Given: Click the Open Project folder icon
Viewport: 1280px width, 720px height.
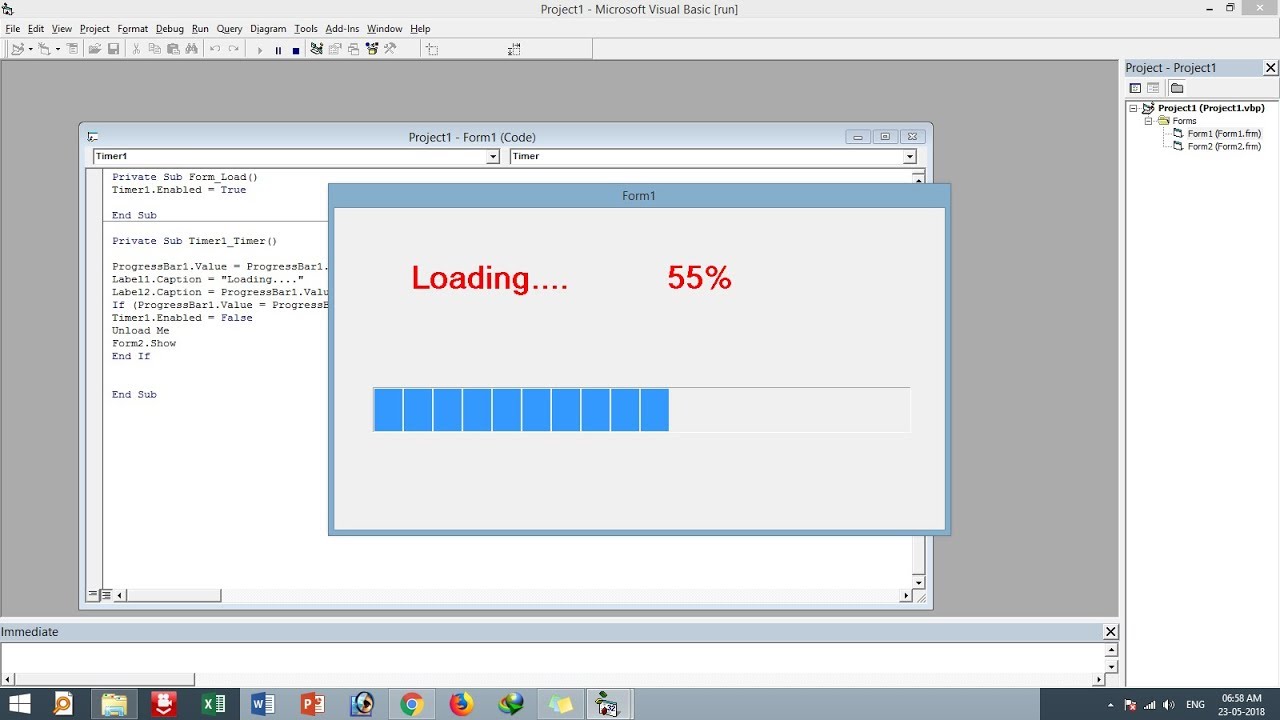Looking at the screenshot, I should [x=95, y=49].
